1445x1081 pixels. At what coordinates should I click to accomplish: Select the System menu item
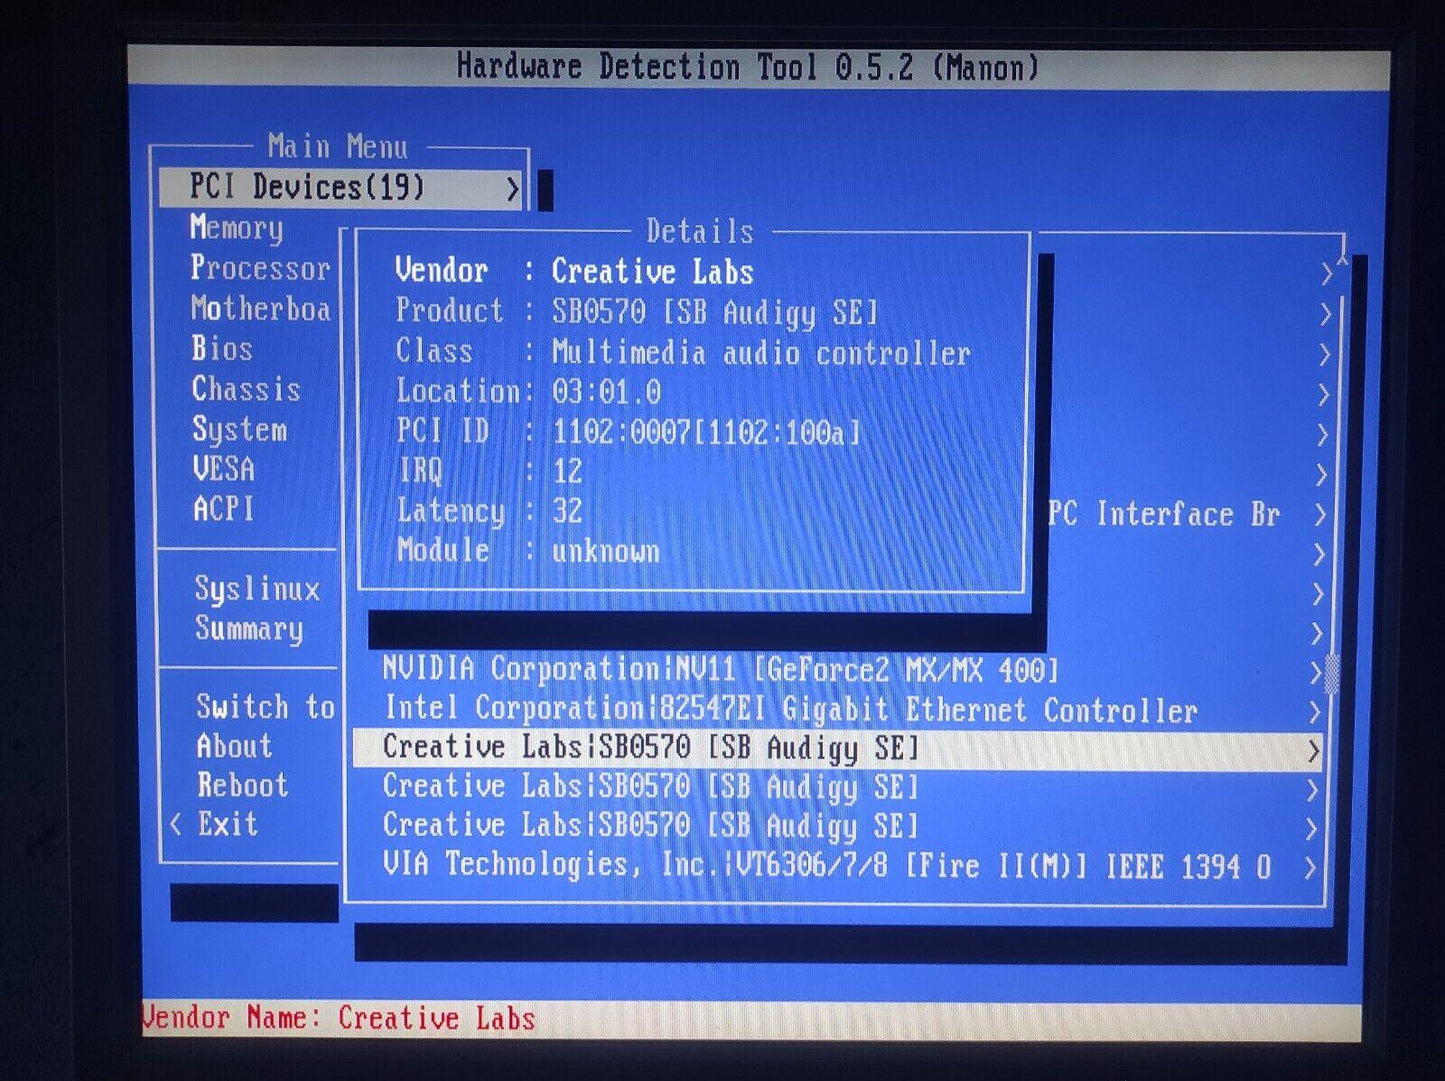click(240, 429)
